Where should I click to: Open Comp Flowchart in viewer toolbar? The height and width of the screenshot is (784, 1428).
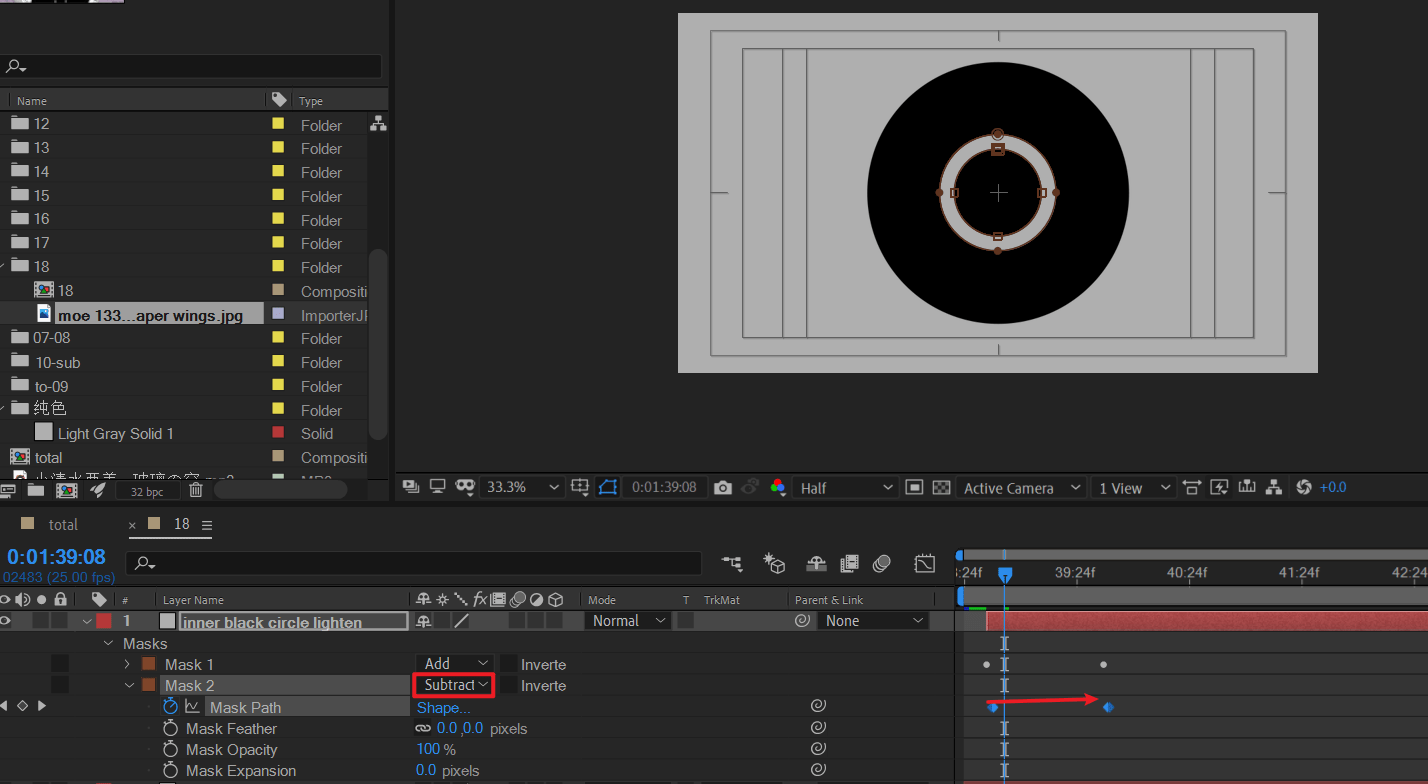(1274, 487)
